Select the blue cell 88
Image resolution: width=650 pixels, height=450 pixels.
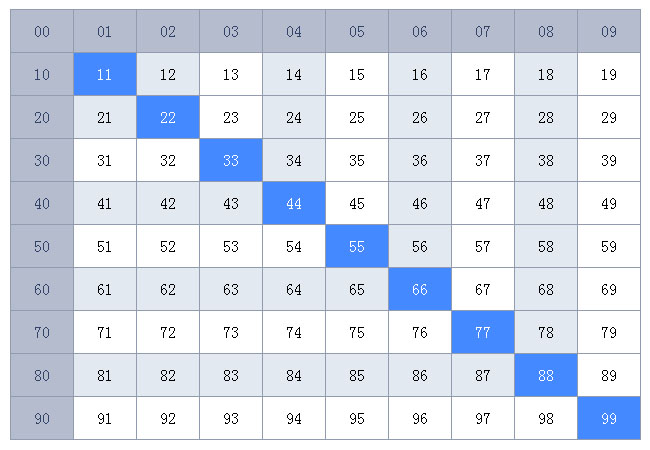click(546, 376)
